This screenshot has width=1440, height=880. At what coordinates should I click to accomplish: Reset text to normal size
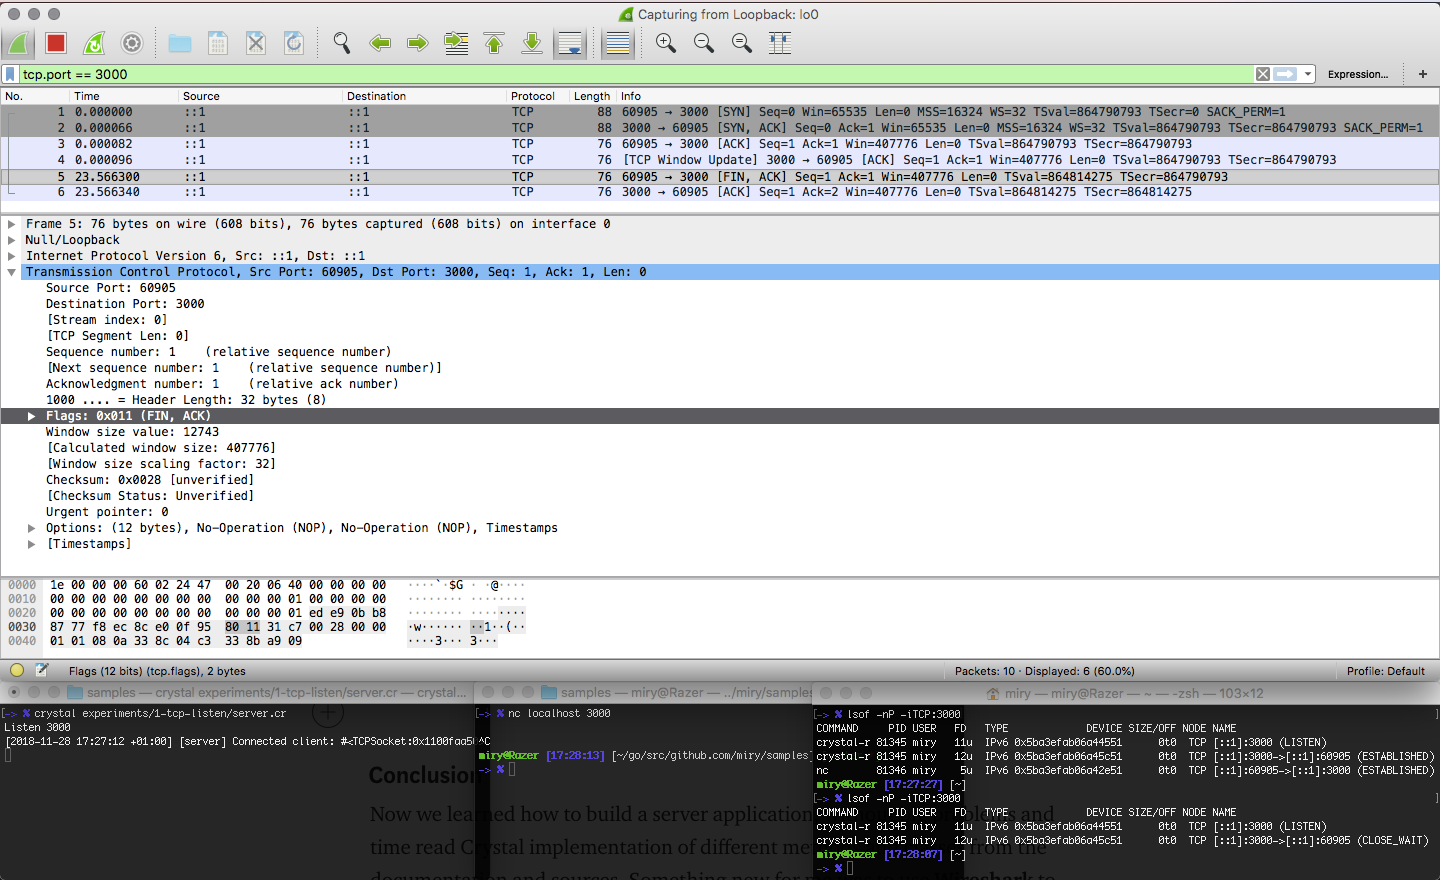tap(742, 43)
